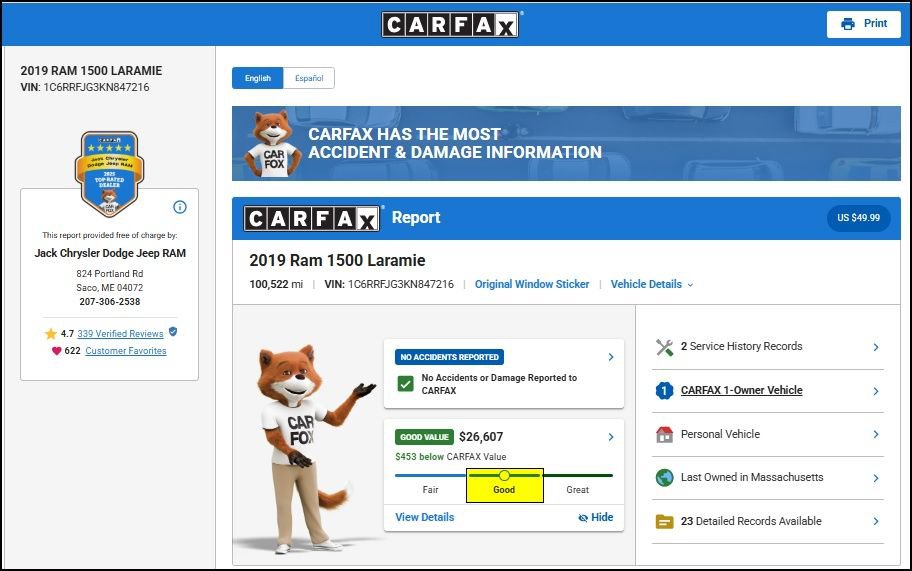
Task: Click the 23 Detailed Records Available label
Action: (751, 521)
